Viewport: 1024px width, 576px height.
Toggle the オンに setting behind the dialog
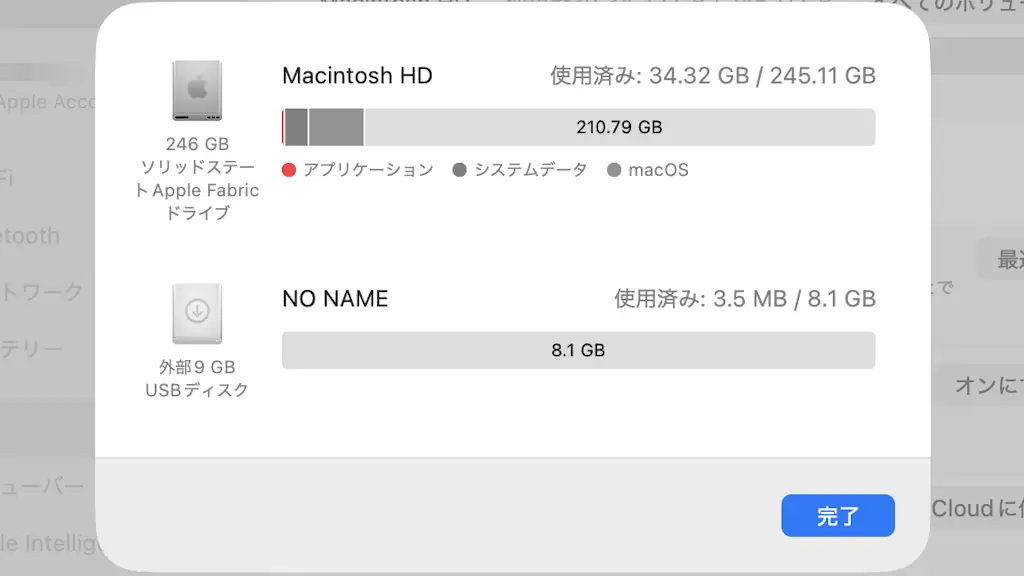(986, 385)
